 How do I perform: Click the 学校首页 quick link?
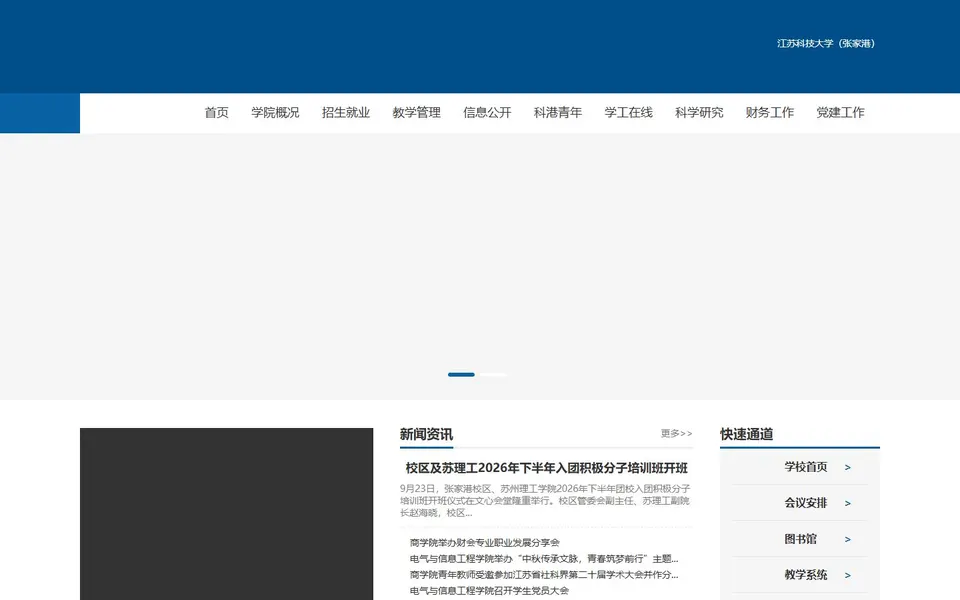[806, 467]
